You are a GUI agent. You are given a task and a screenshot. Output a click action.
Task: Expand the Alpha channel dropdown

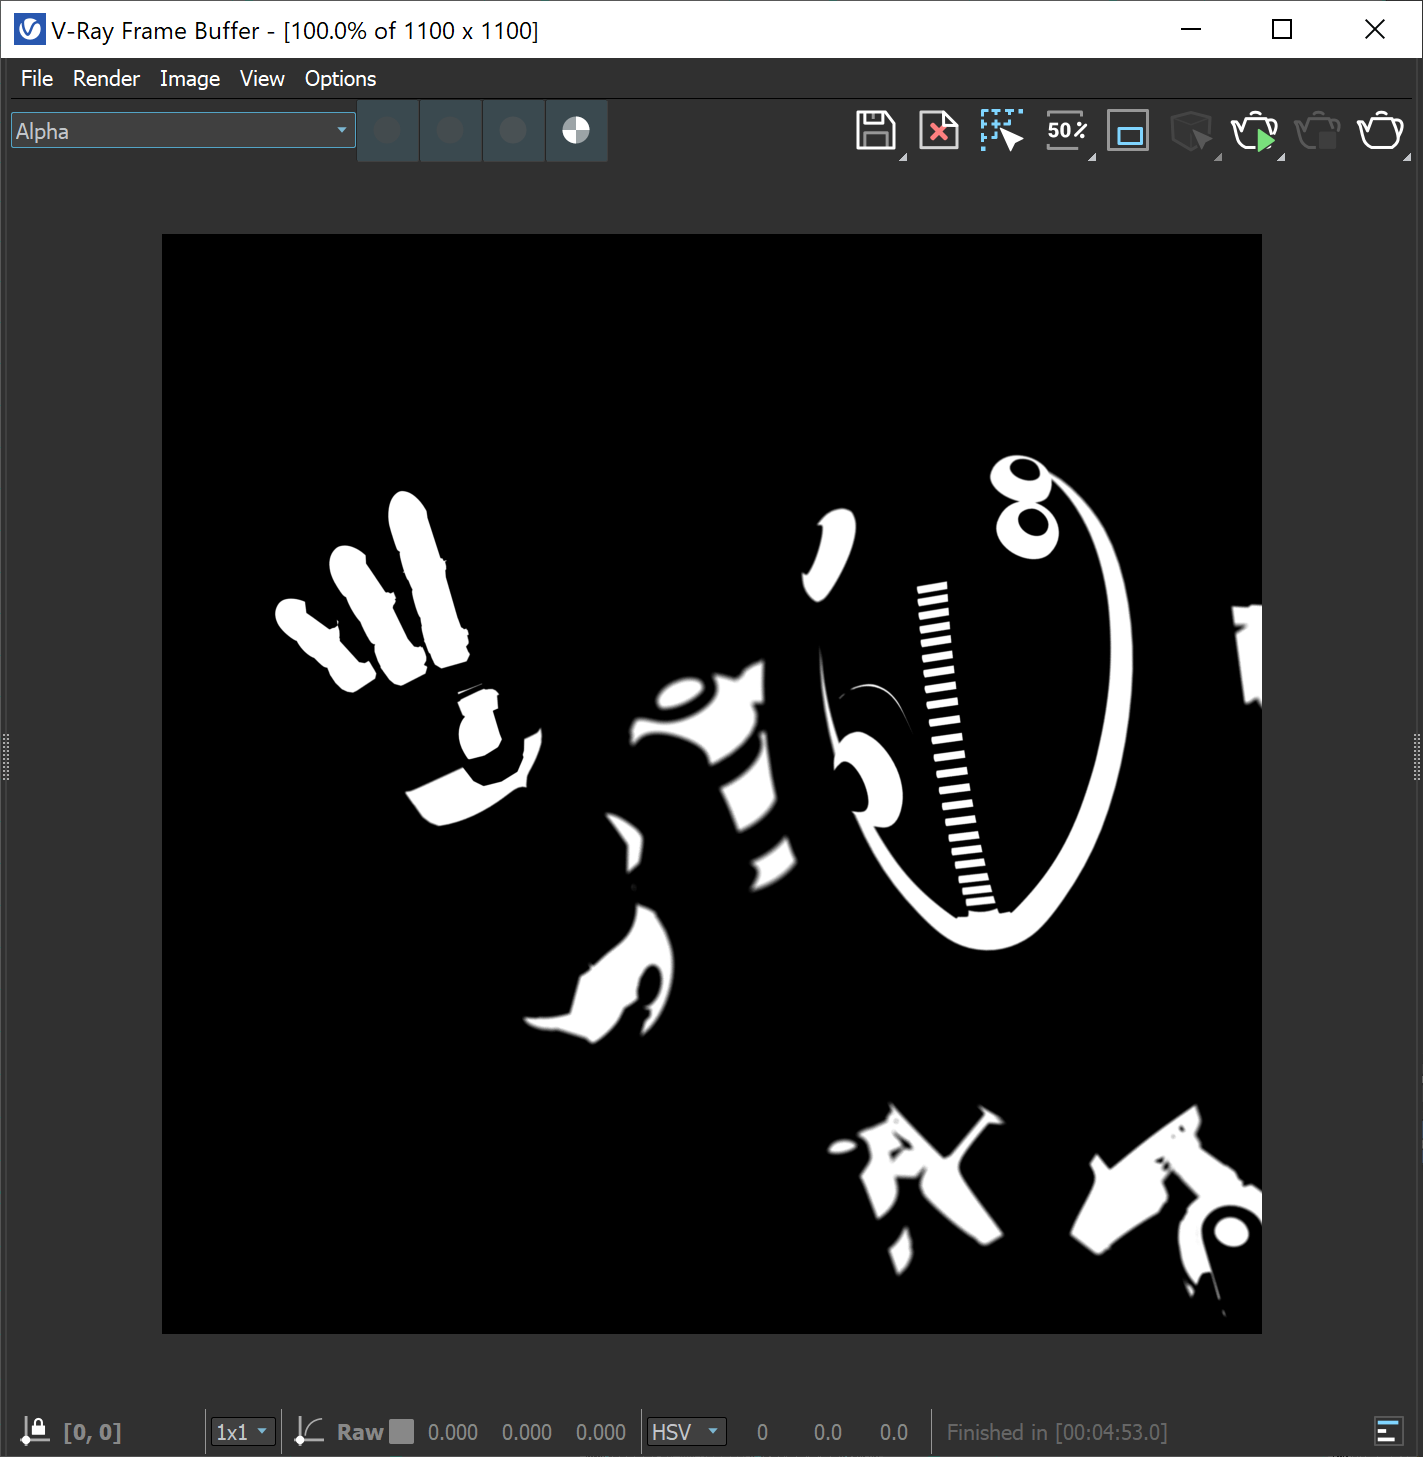183,130
